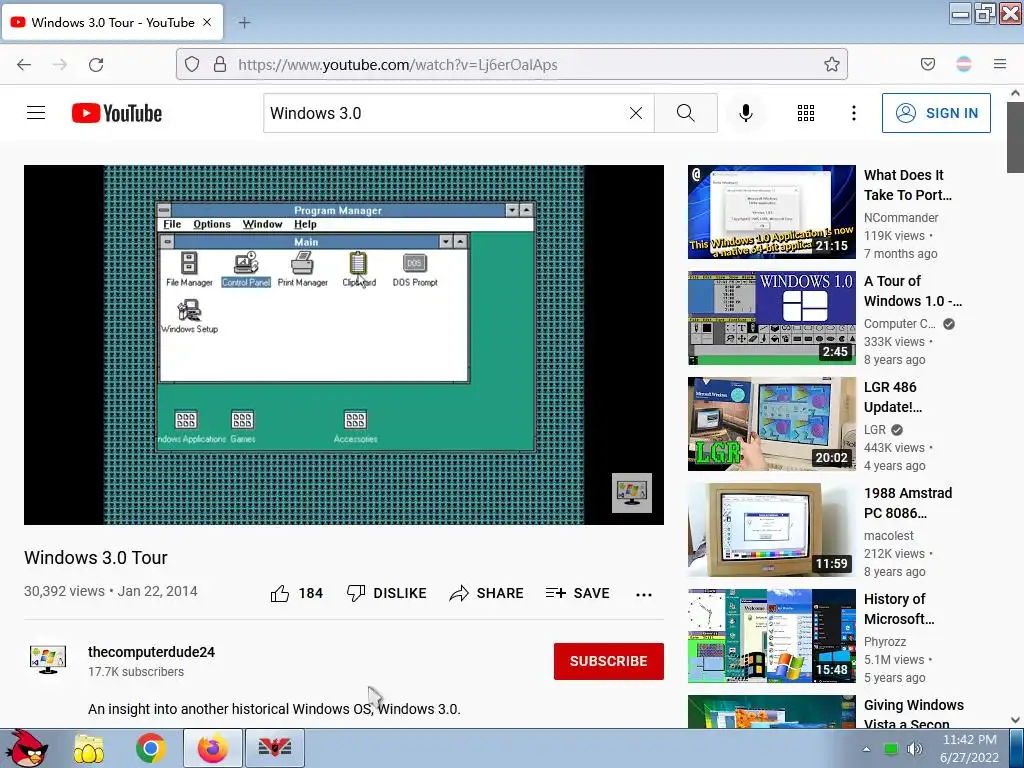Open the YouTube guide hamburger menu
The width and height of the screenshot is (1024, 768).
36,113
